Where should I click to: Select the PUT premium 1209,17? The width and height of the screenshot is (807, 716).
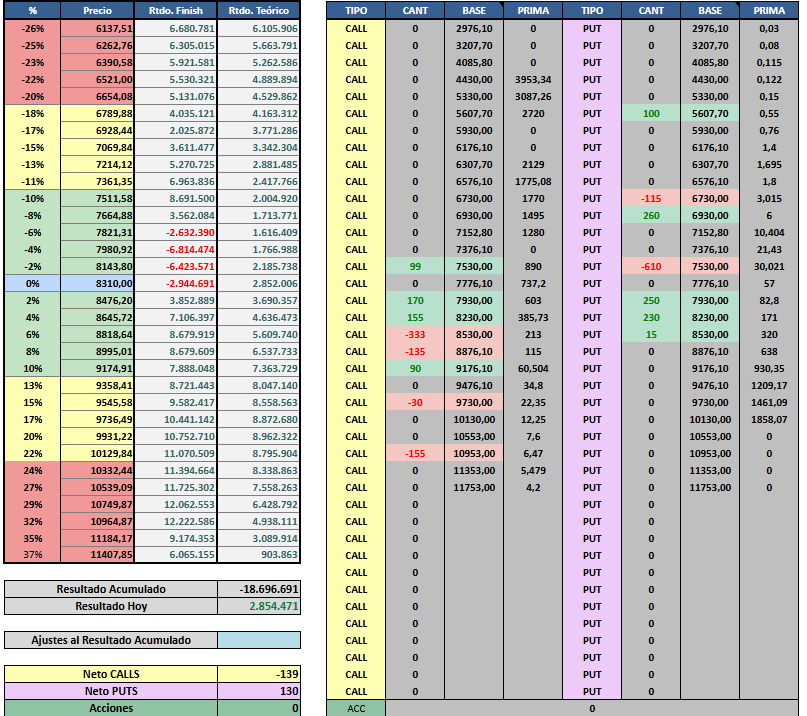click(769, 386)
